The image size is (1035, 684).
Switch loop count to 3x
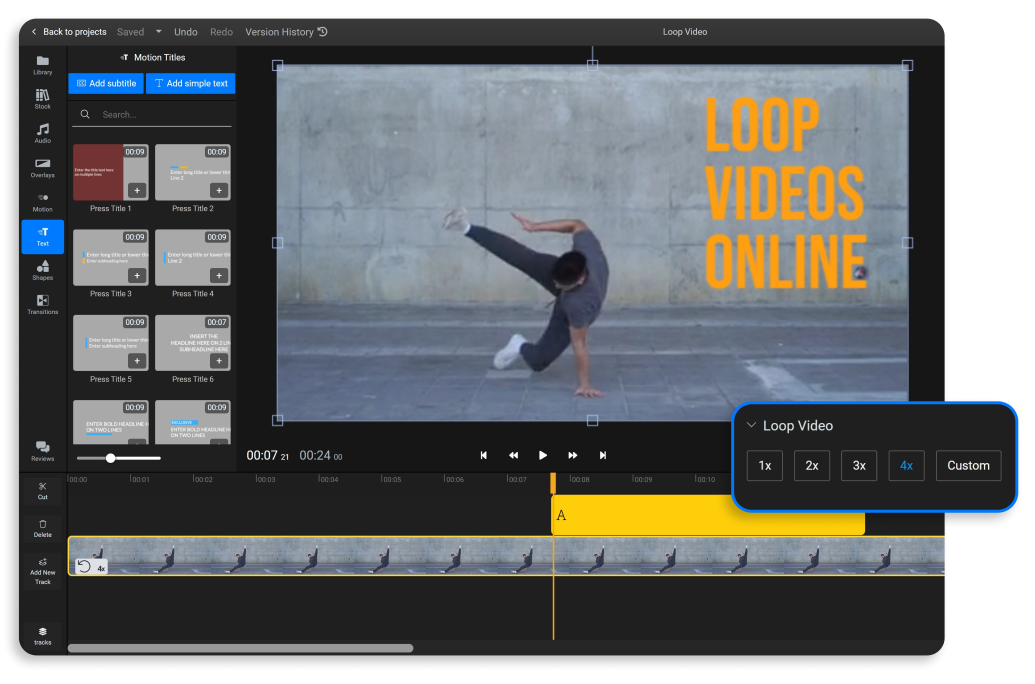tap(858, 465)
